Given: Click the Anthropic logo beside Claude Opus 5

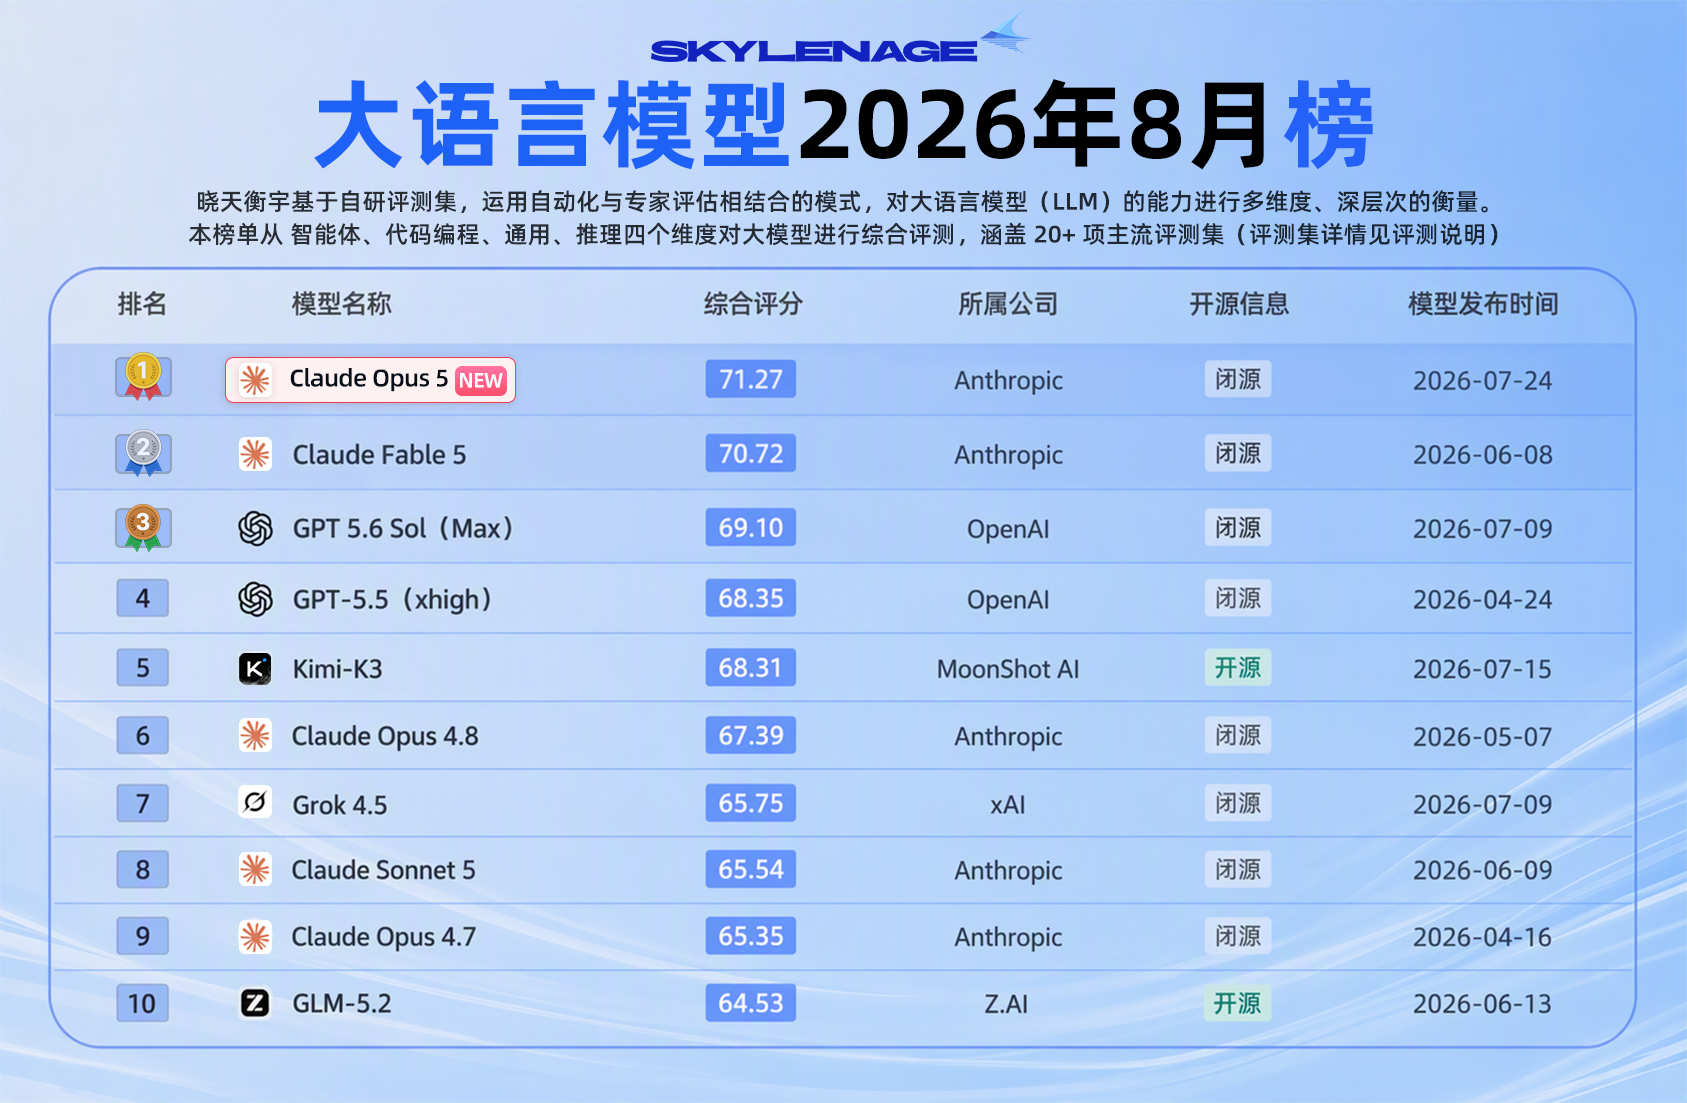Looking at the screenshot, I should pyautogui.click(x=255, y=380).
